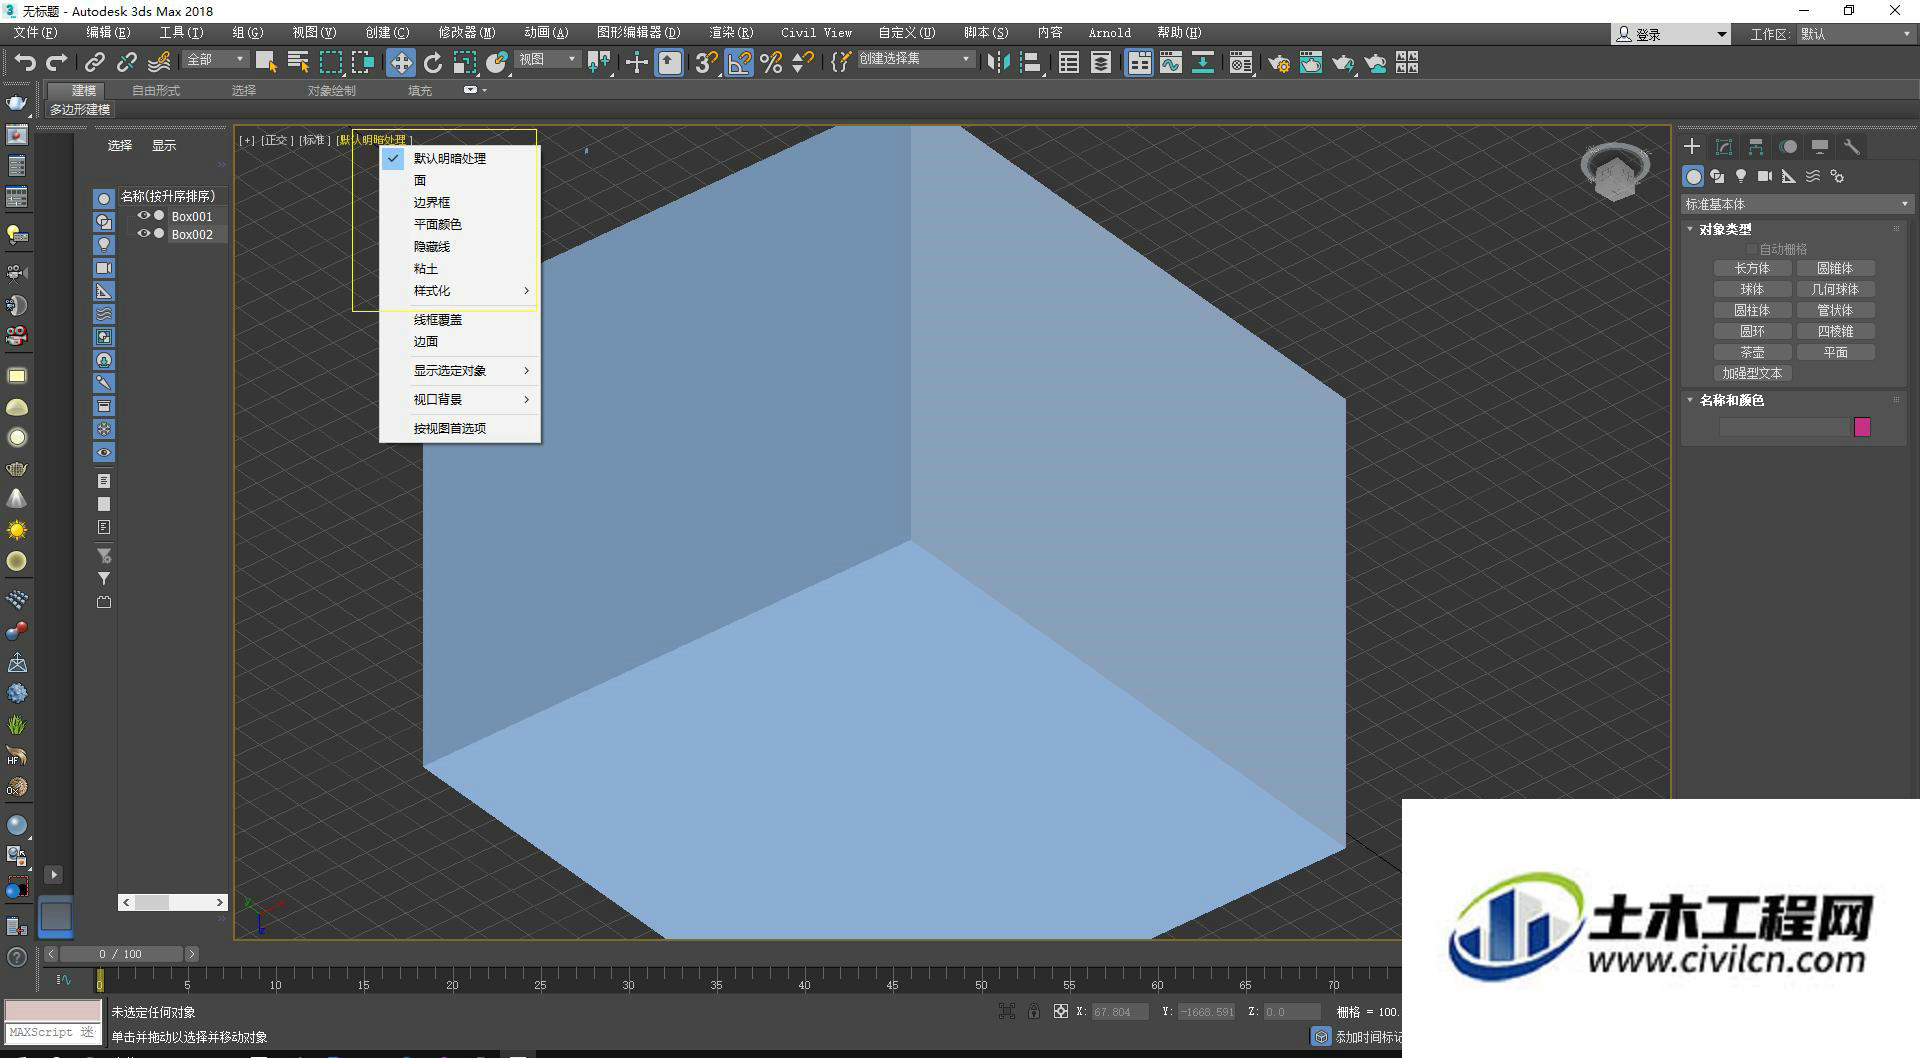
Task: Open the 全部 selection filter dropdown
Action: point(215,60)
